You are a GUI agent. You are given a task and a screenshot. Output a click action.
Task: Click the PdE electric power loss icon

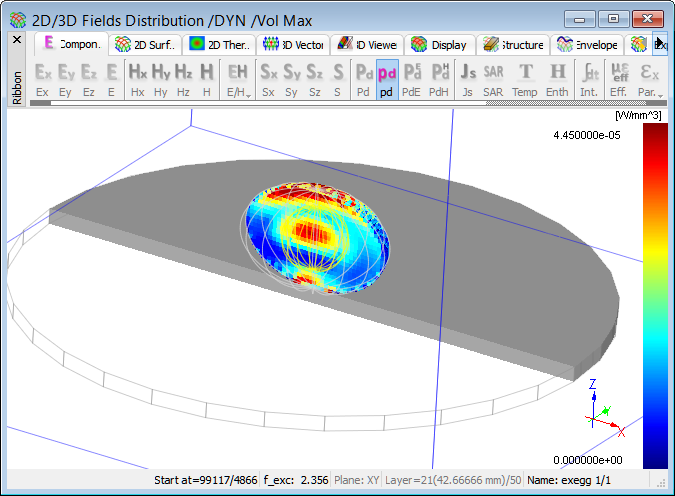tap(411, 78)
